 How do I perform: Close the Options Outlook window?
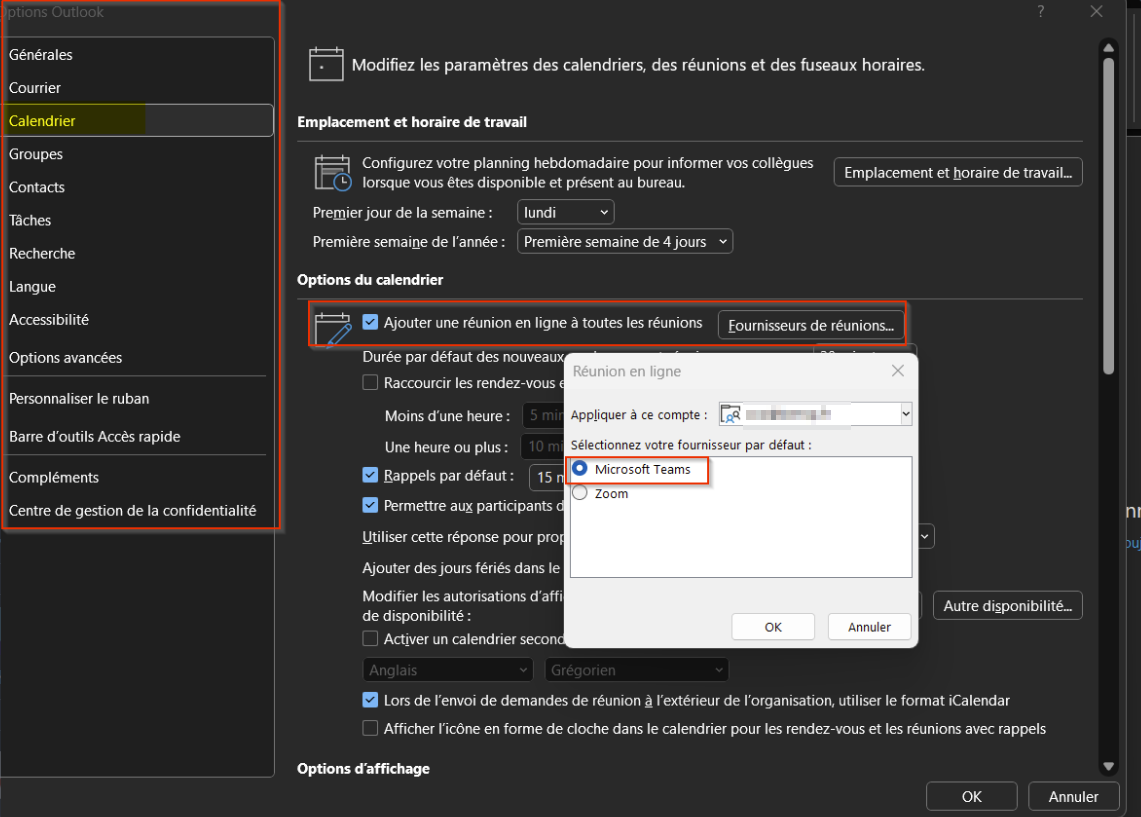pyautogui.click(x=1097, y=12)
